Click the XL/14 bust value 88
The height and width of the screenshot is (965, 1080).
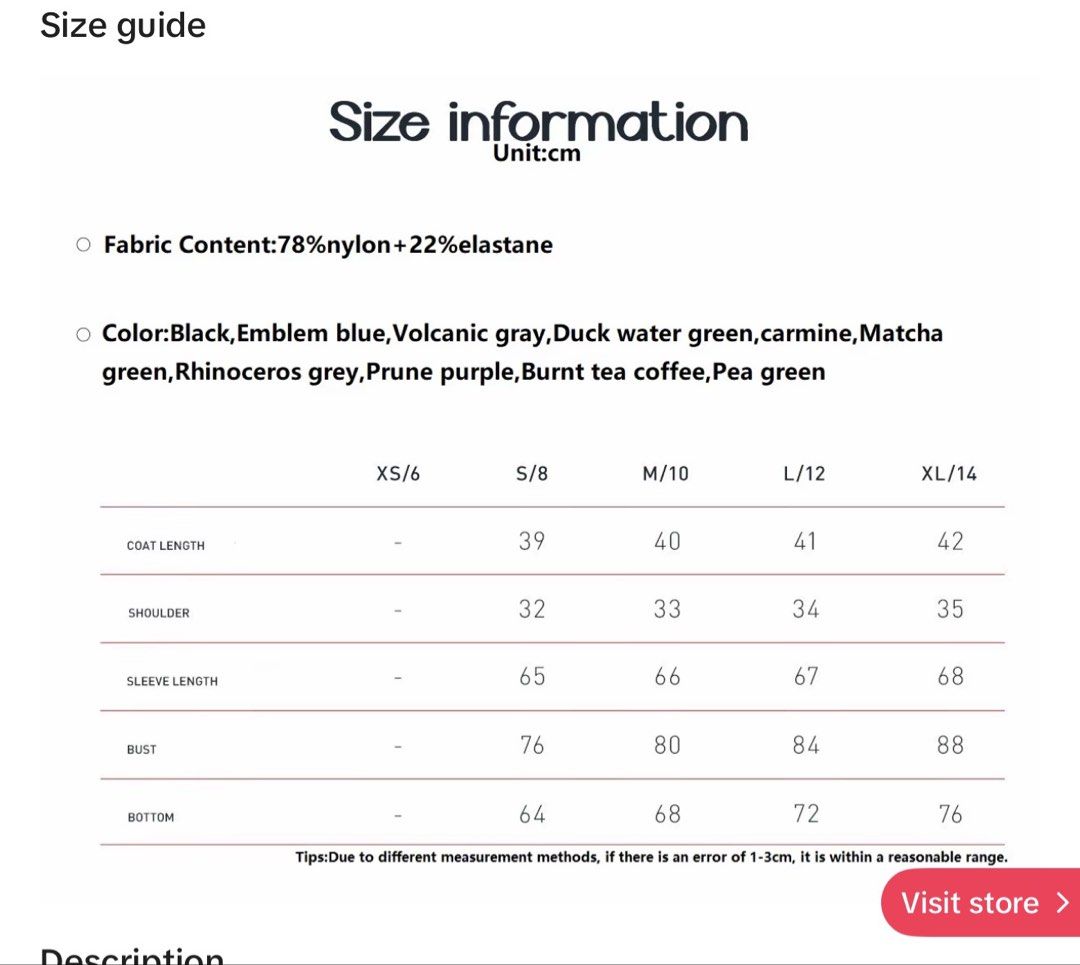[950, 745]
